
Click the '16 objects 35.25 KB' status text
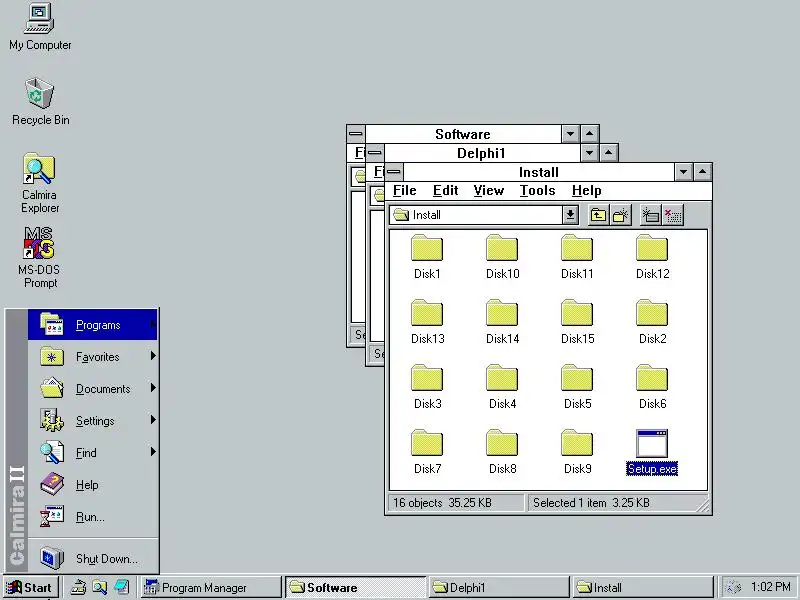[x=442, y=503]
